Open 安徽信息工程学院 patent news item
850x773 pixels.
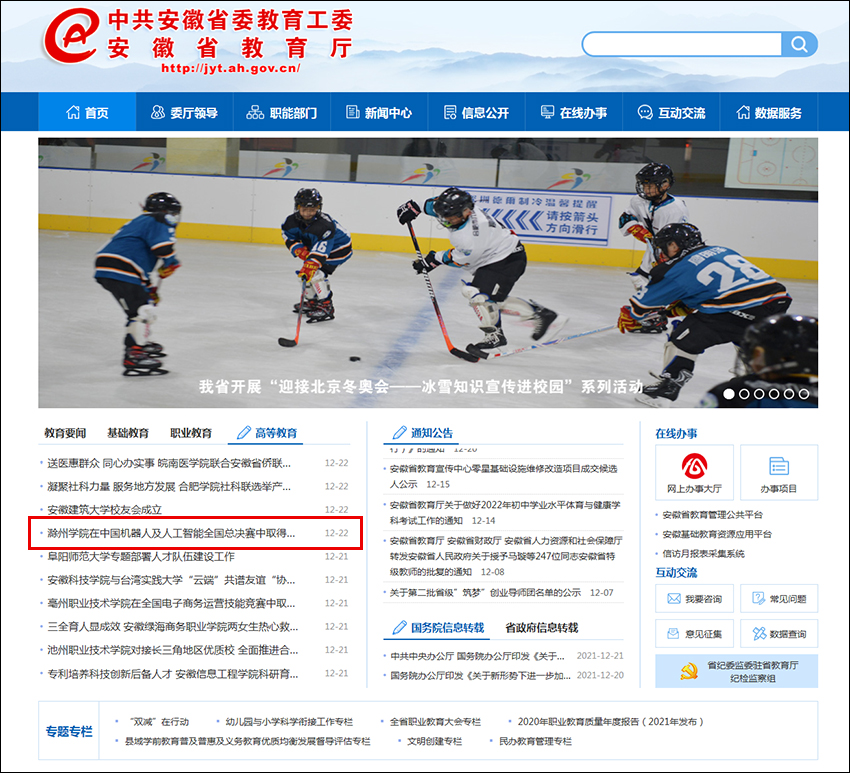(172, 674)
